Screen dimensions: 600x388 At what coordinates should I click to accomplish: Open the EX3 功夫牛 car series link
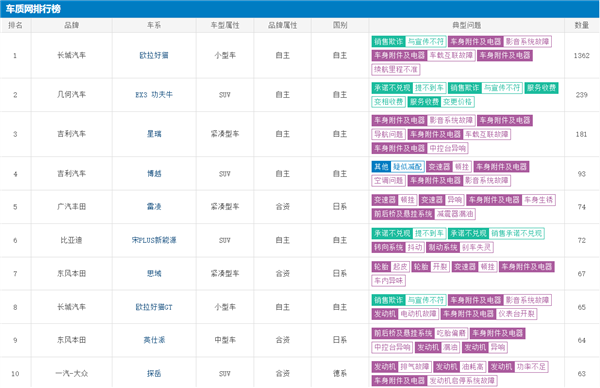[x=154, y=95]
